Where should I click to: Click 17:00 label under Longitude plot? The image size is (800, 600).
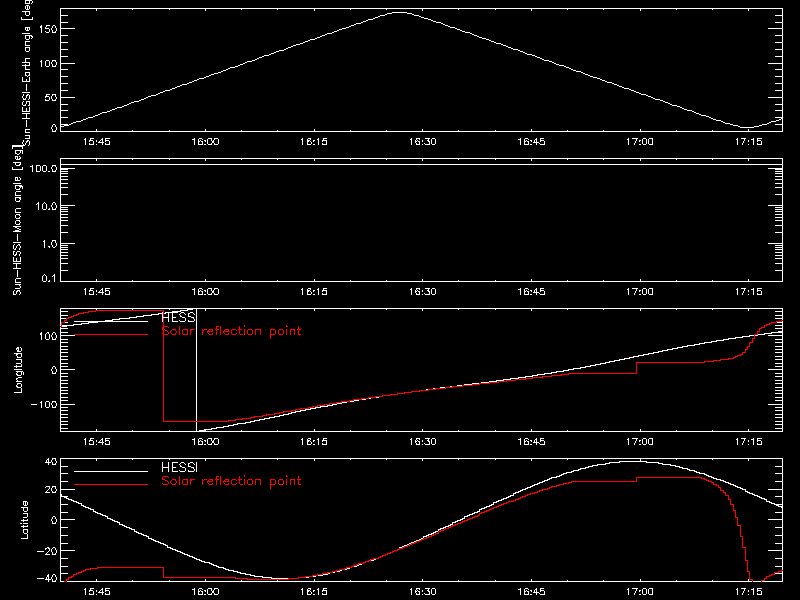640,441
